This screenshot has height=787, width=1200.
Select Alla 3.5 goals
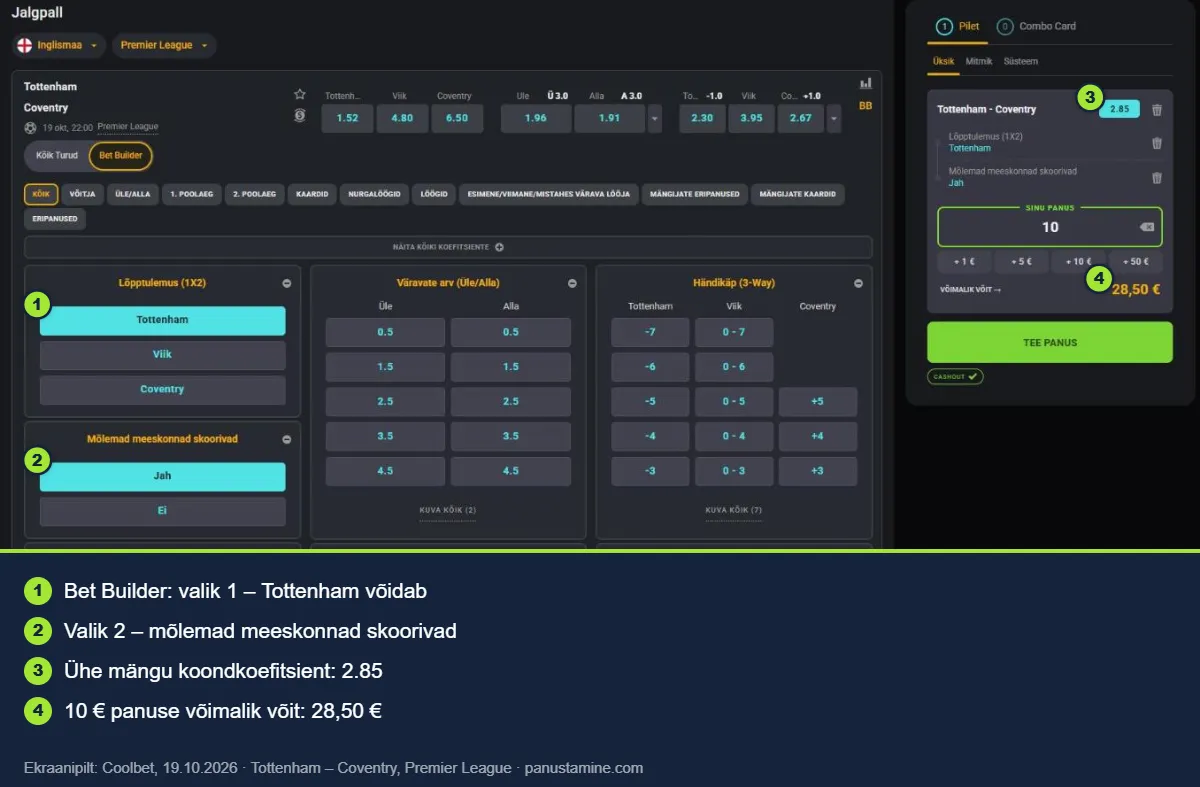tap(511, 437)
